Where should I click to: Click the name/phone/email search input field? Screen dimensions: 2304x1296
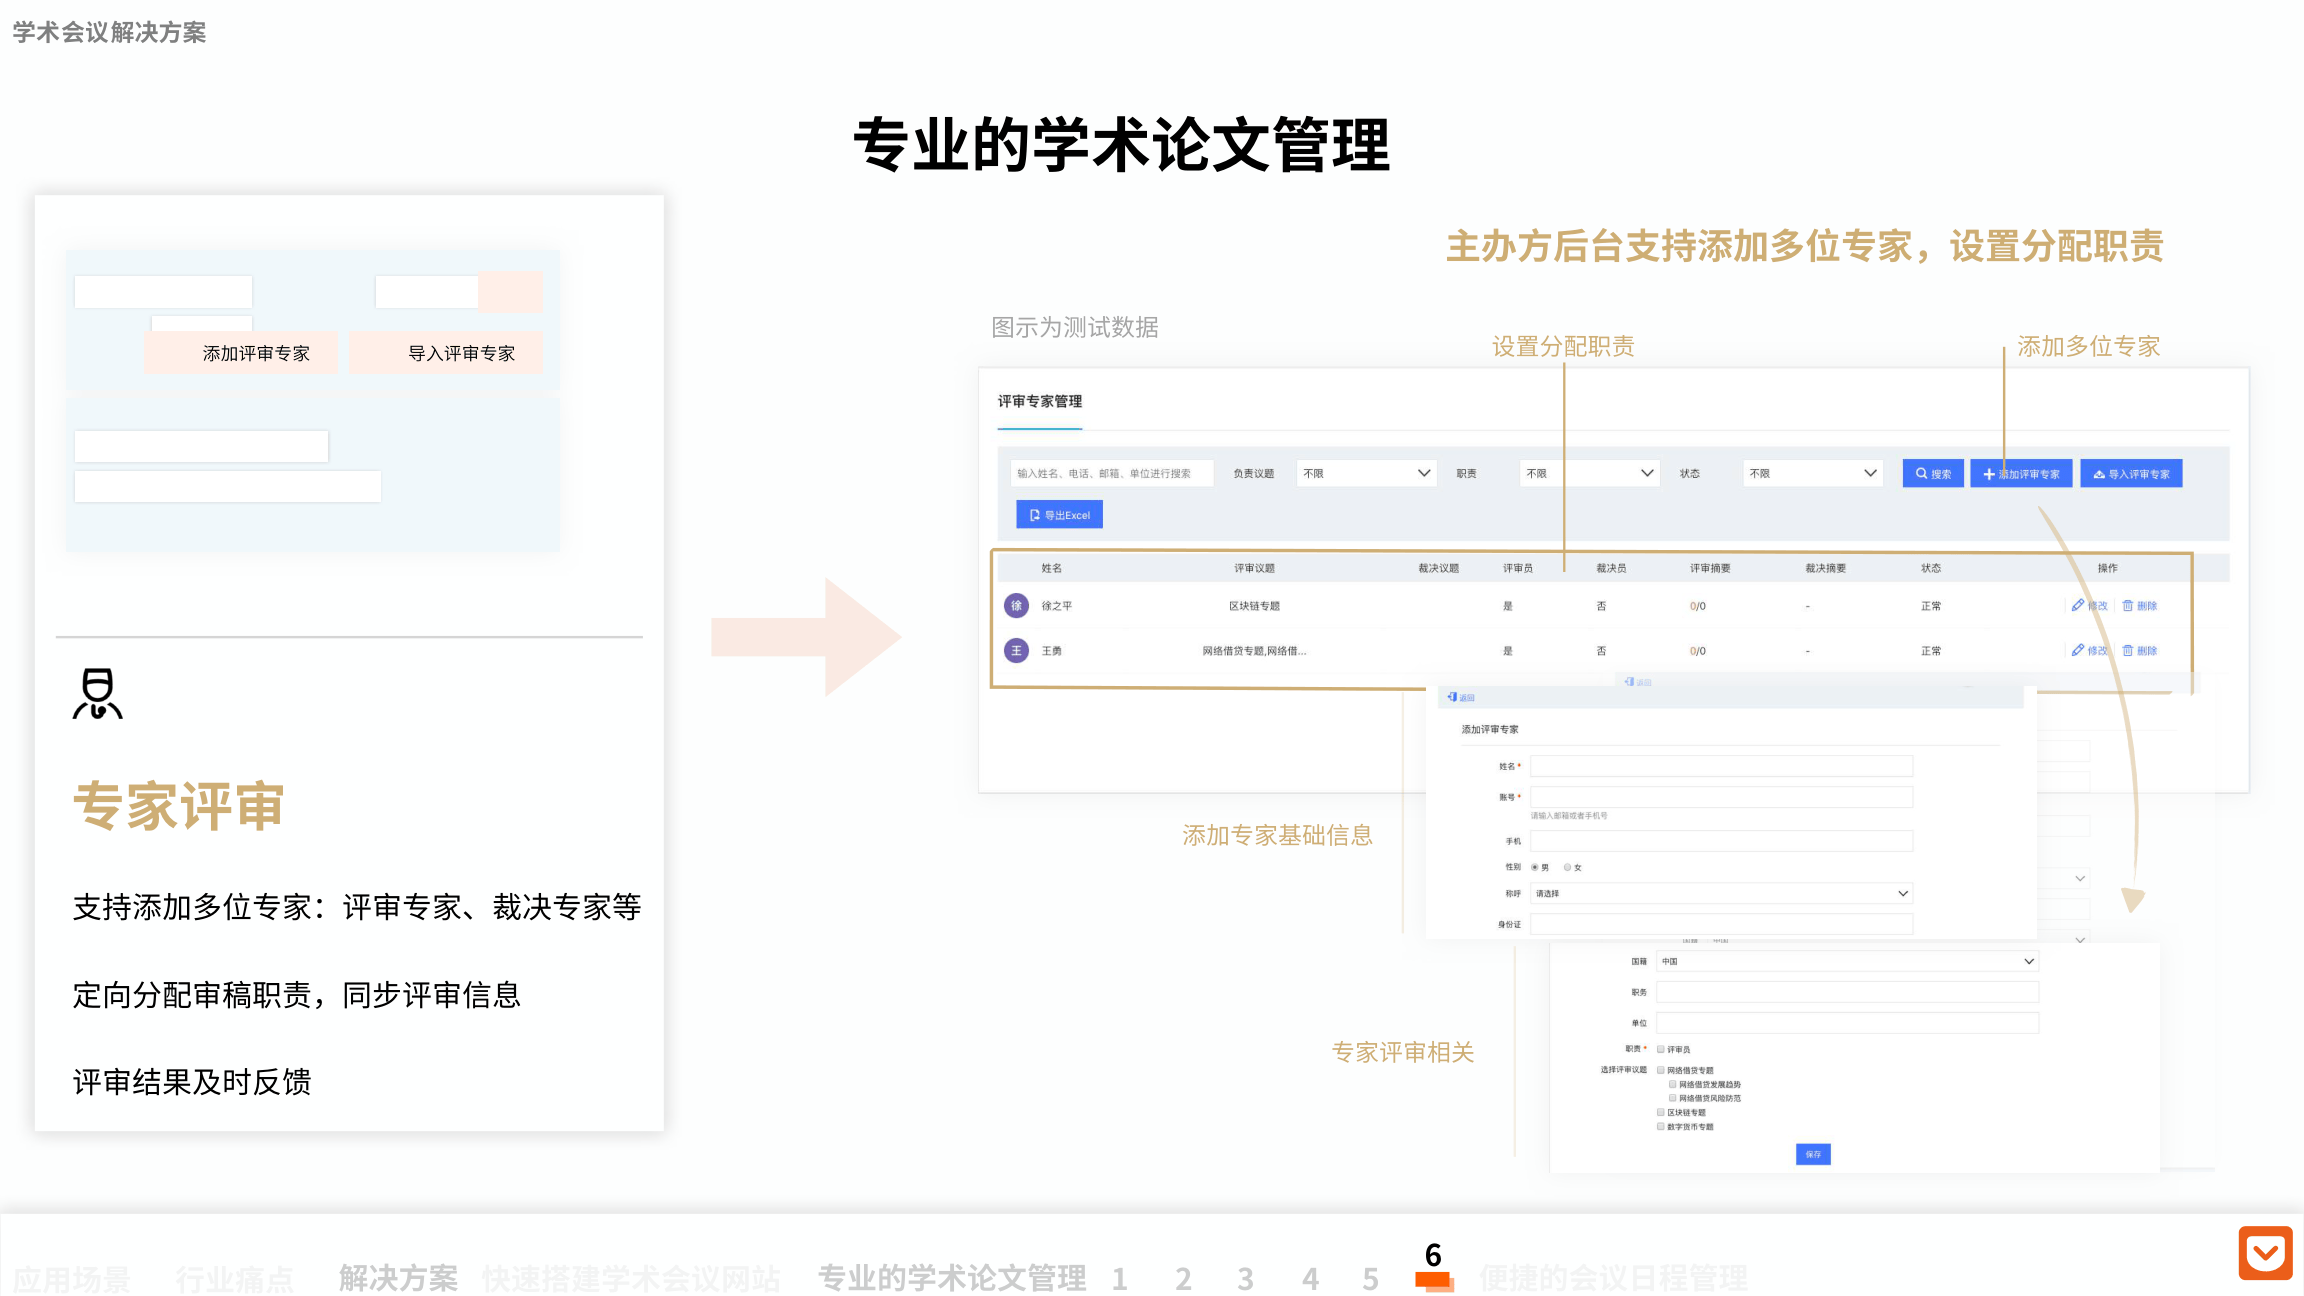point(1112,474)
